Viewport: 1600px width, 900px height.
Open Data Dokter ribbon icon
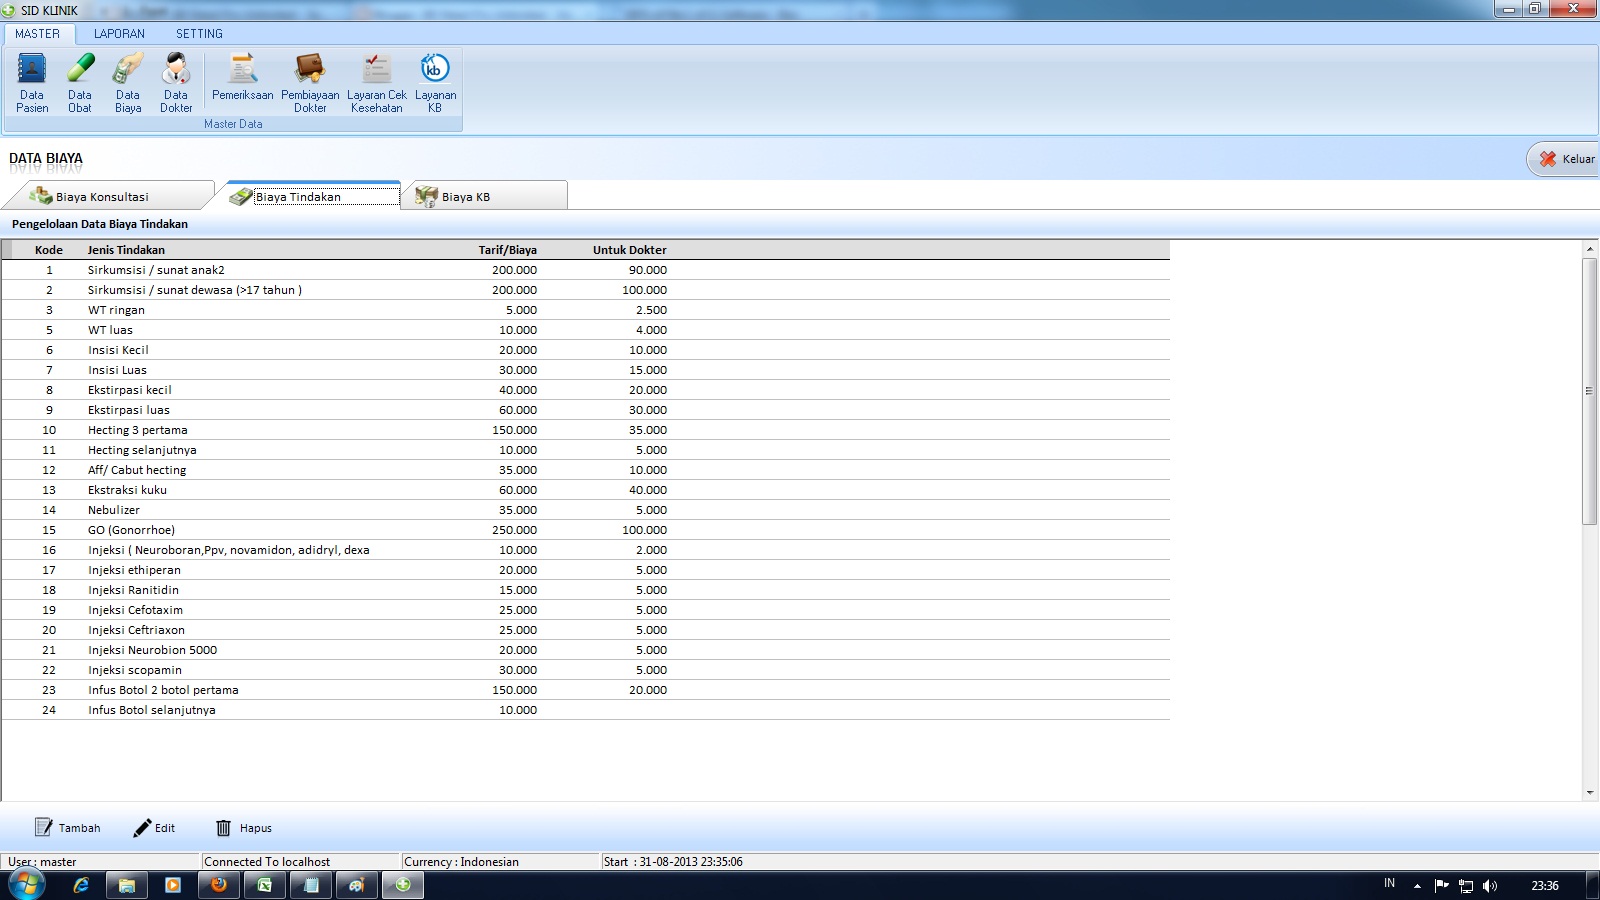(x=176, y=82)
